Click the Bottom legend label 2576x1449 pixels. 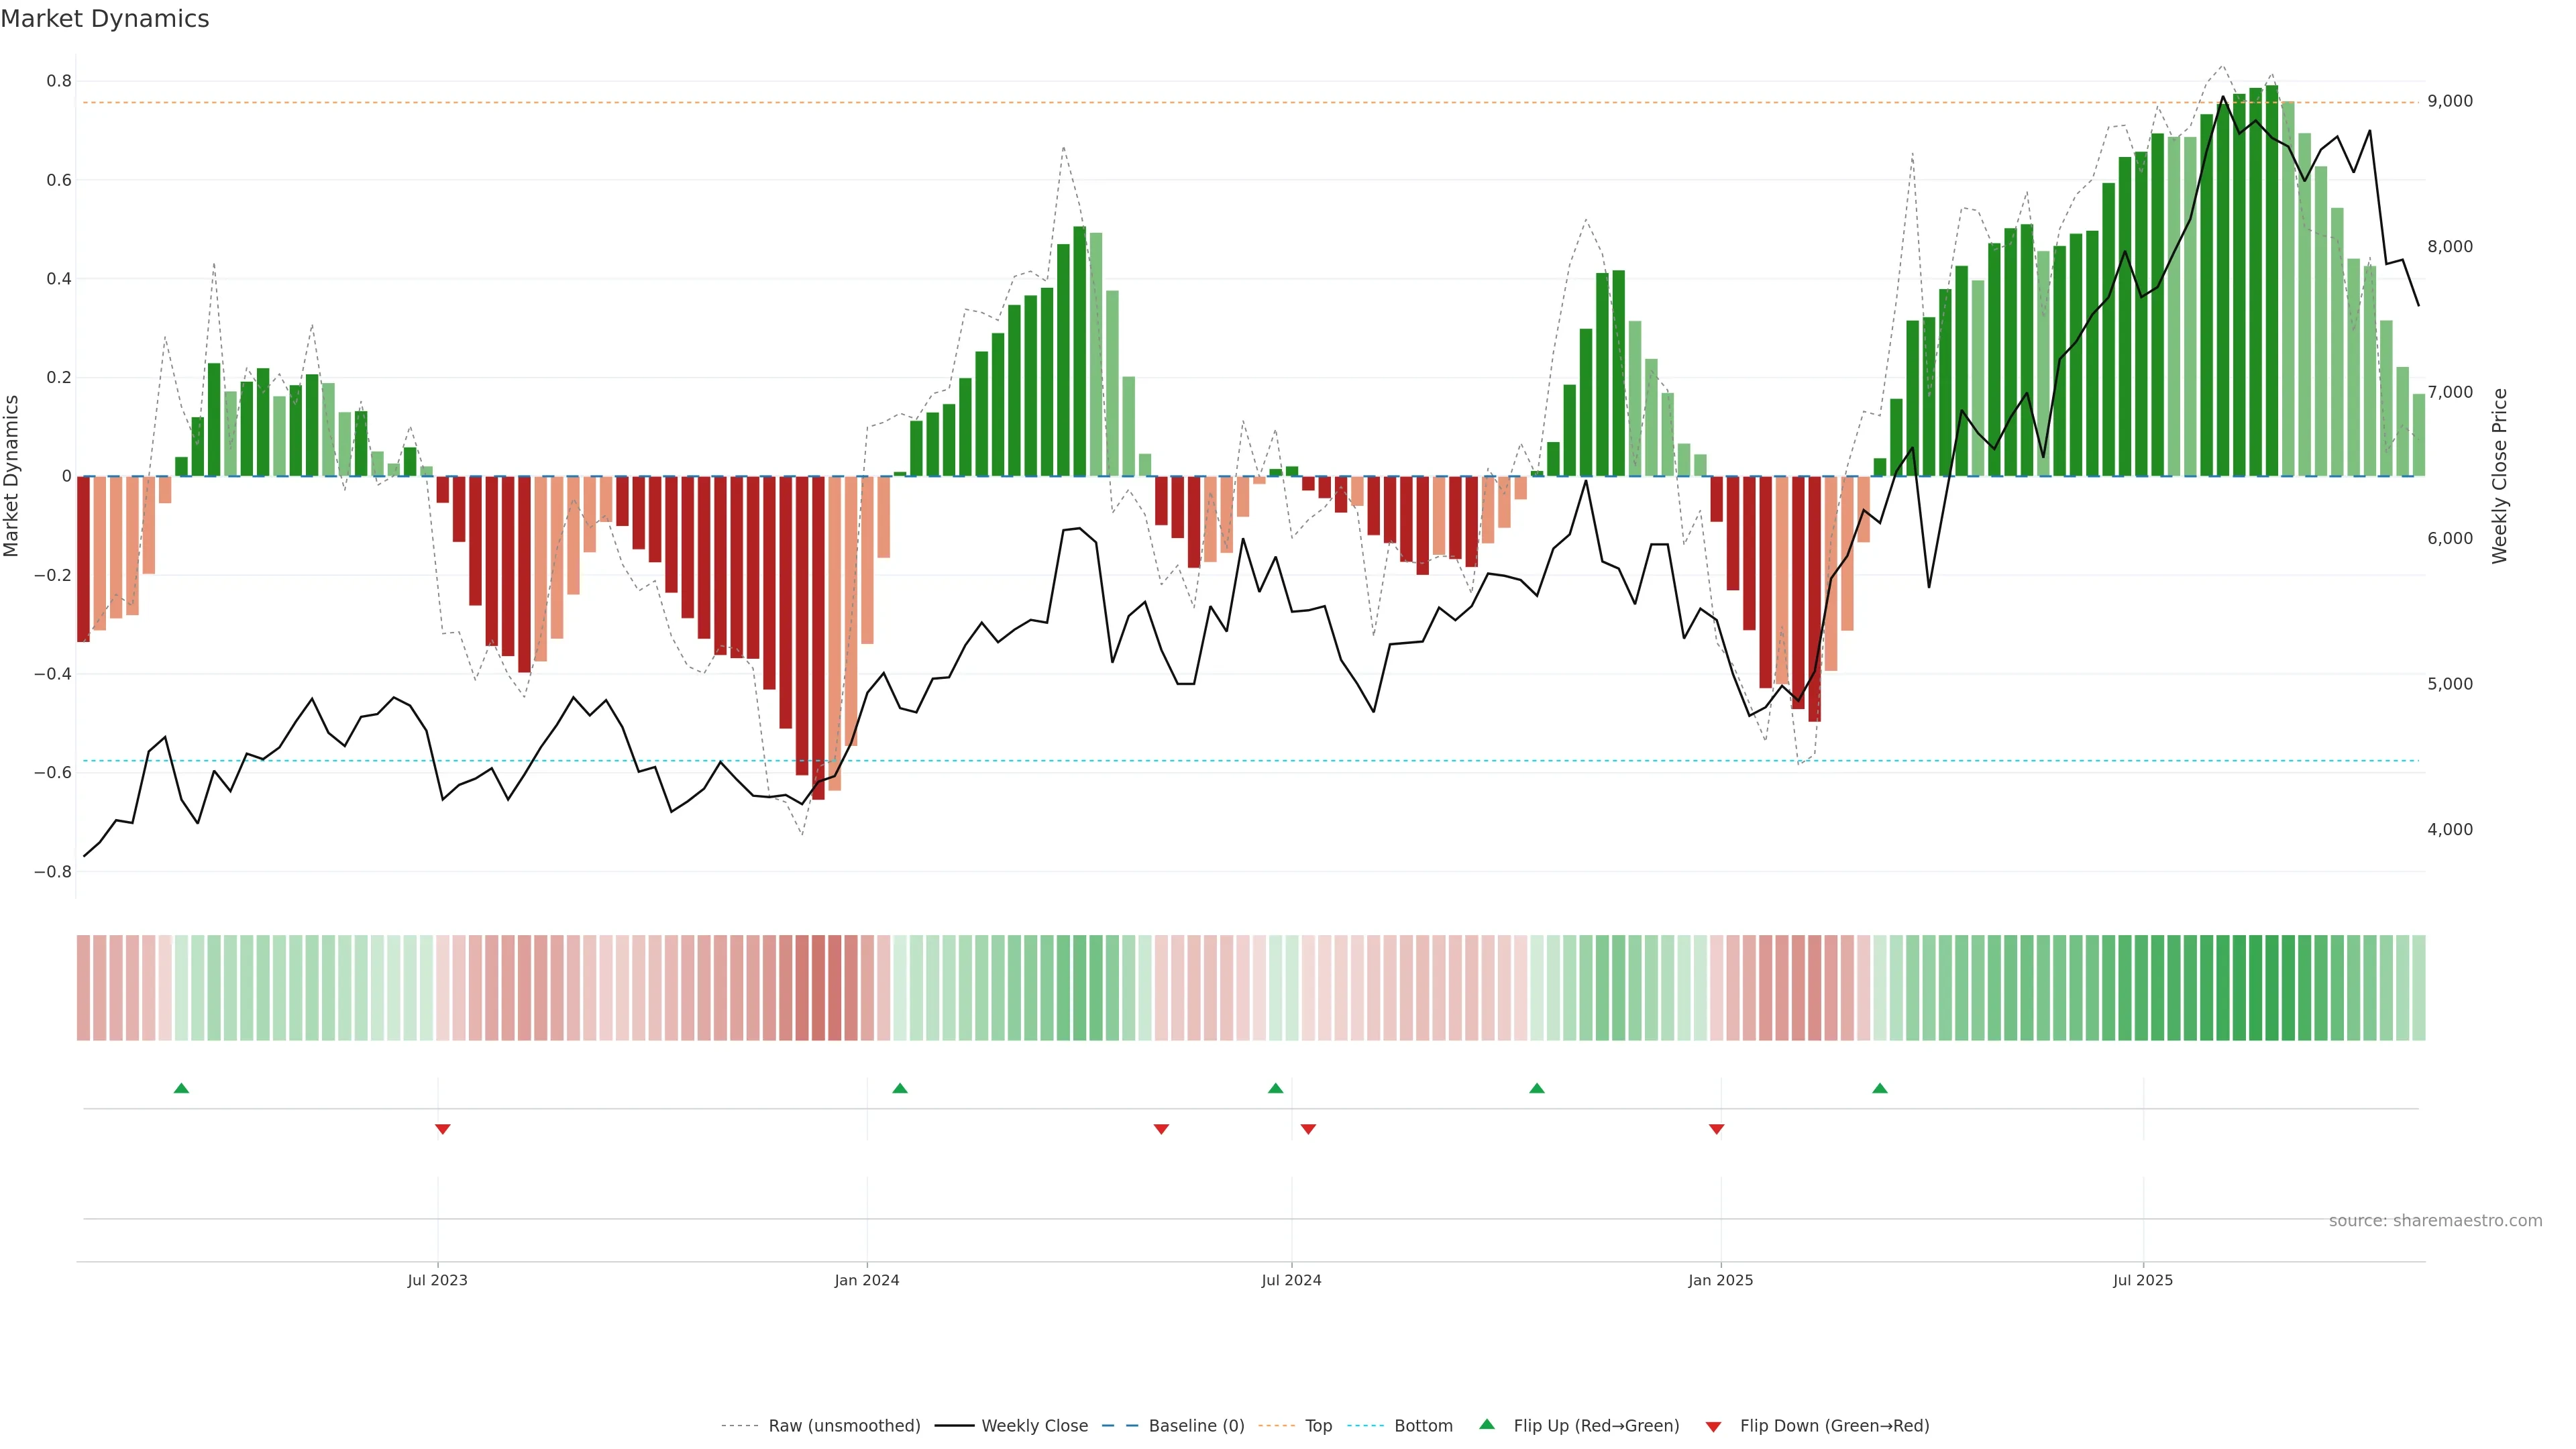1423,1426
